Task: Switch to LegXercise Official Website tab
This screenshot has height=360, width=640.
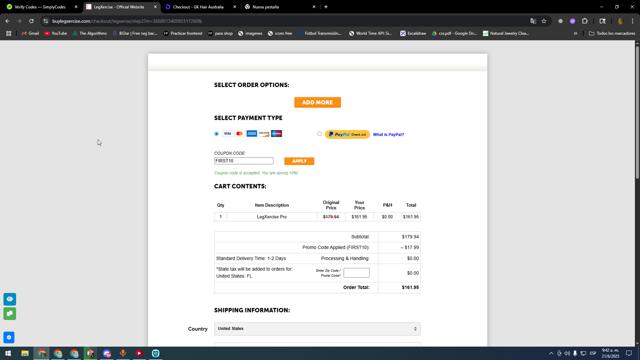Action: 119,7
